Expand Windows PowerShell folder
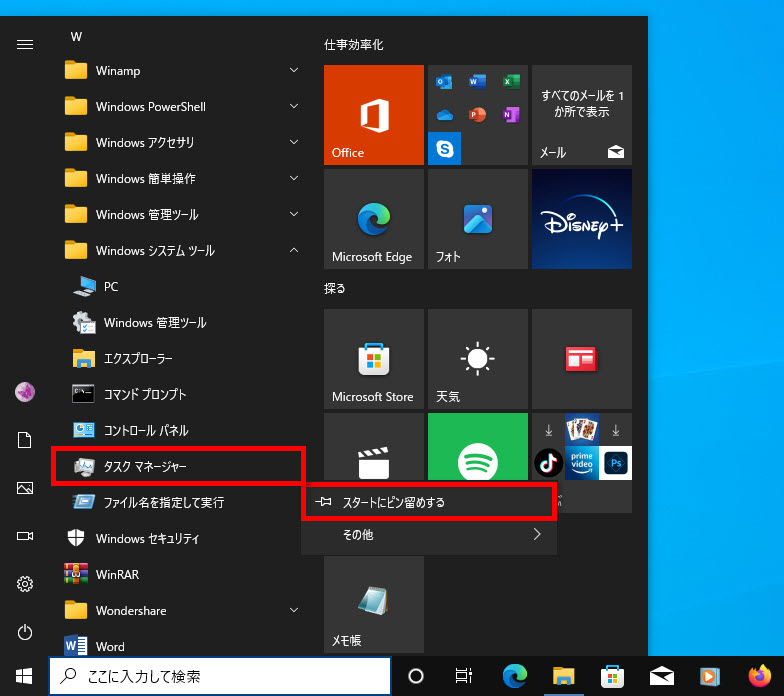Image resolution: width=784 pixels, height=696 pixels. tap(180, 106)
